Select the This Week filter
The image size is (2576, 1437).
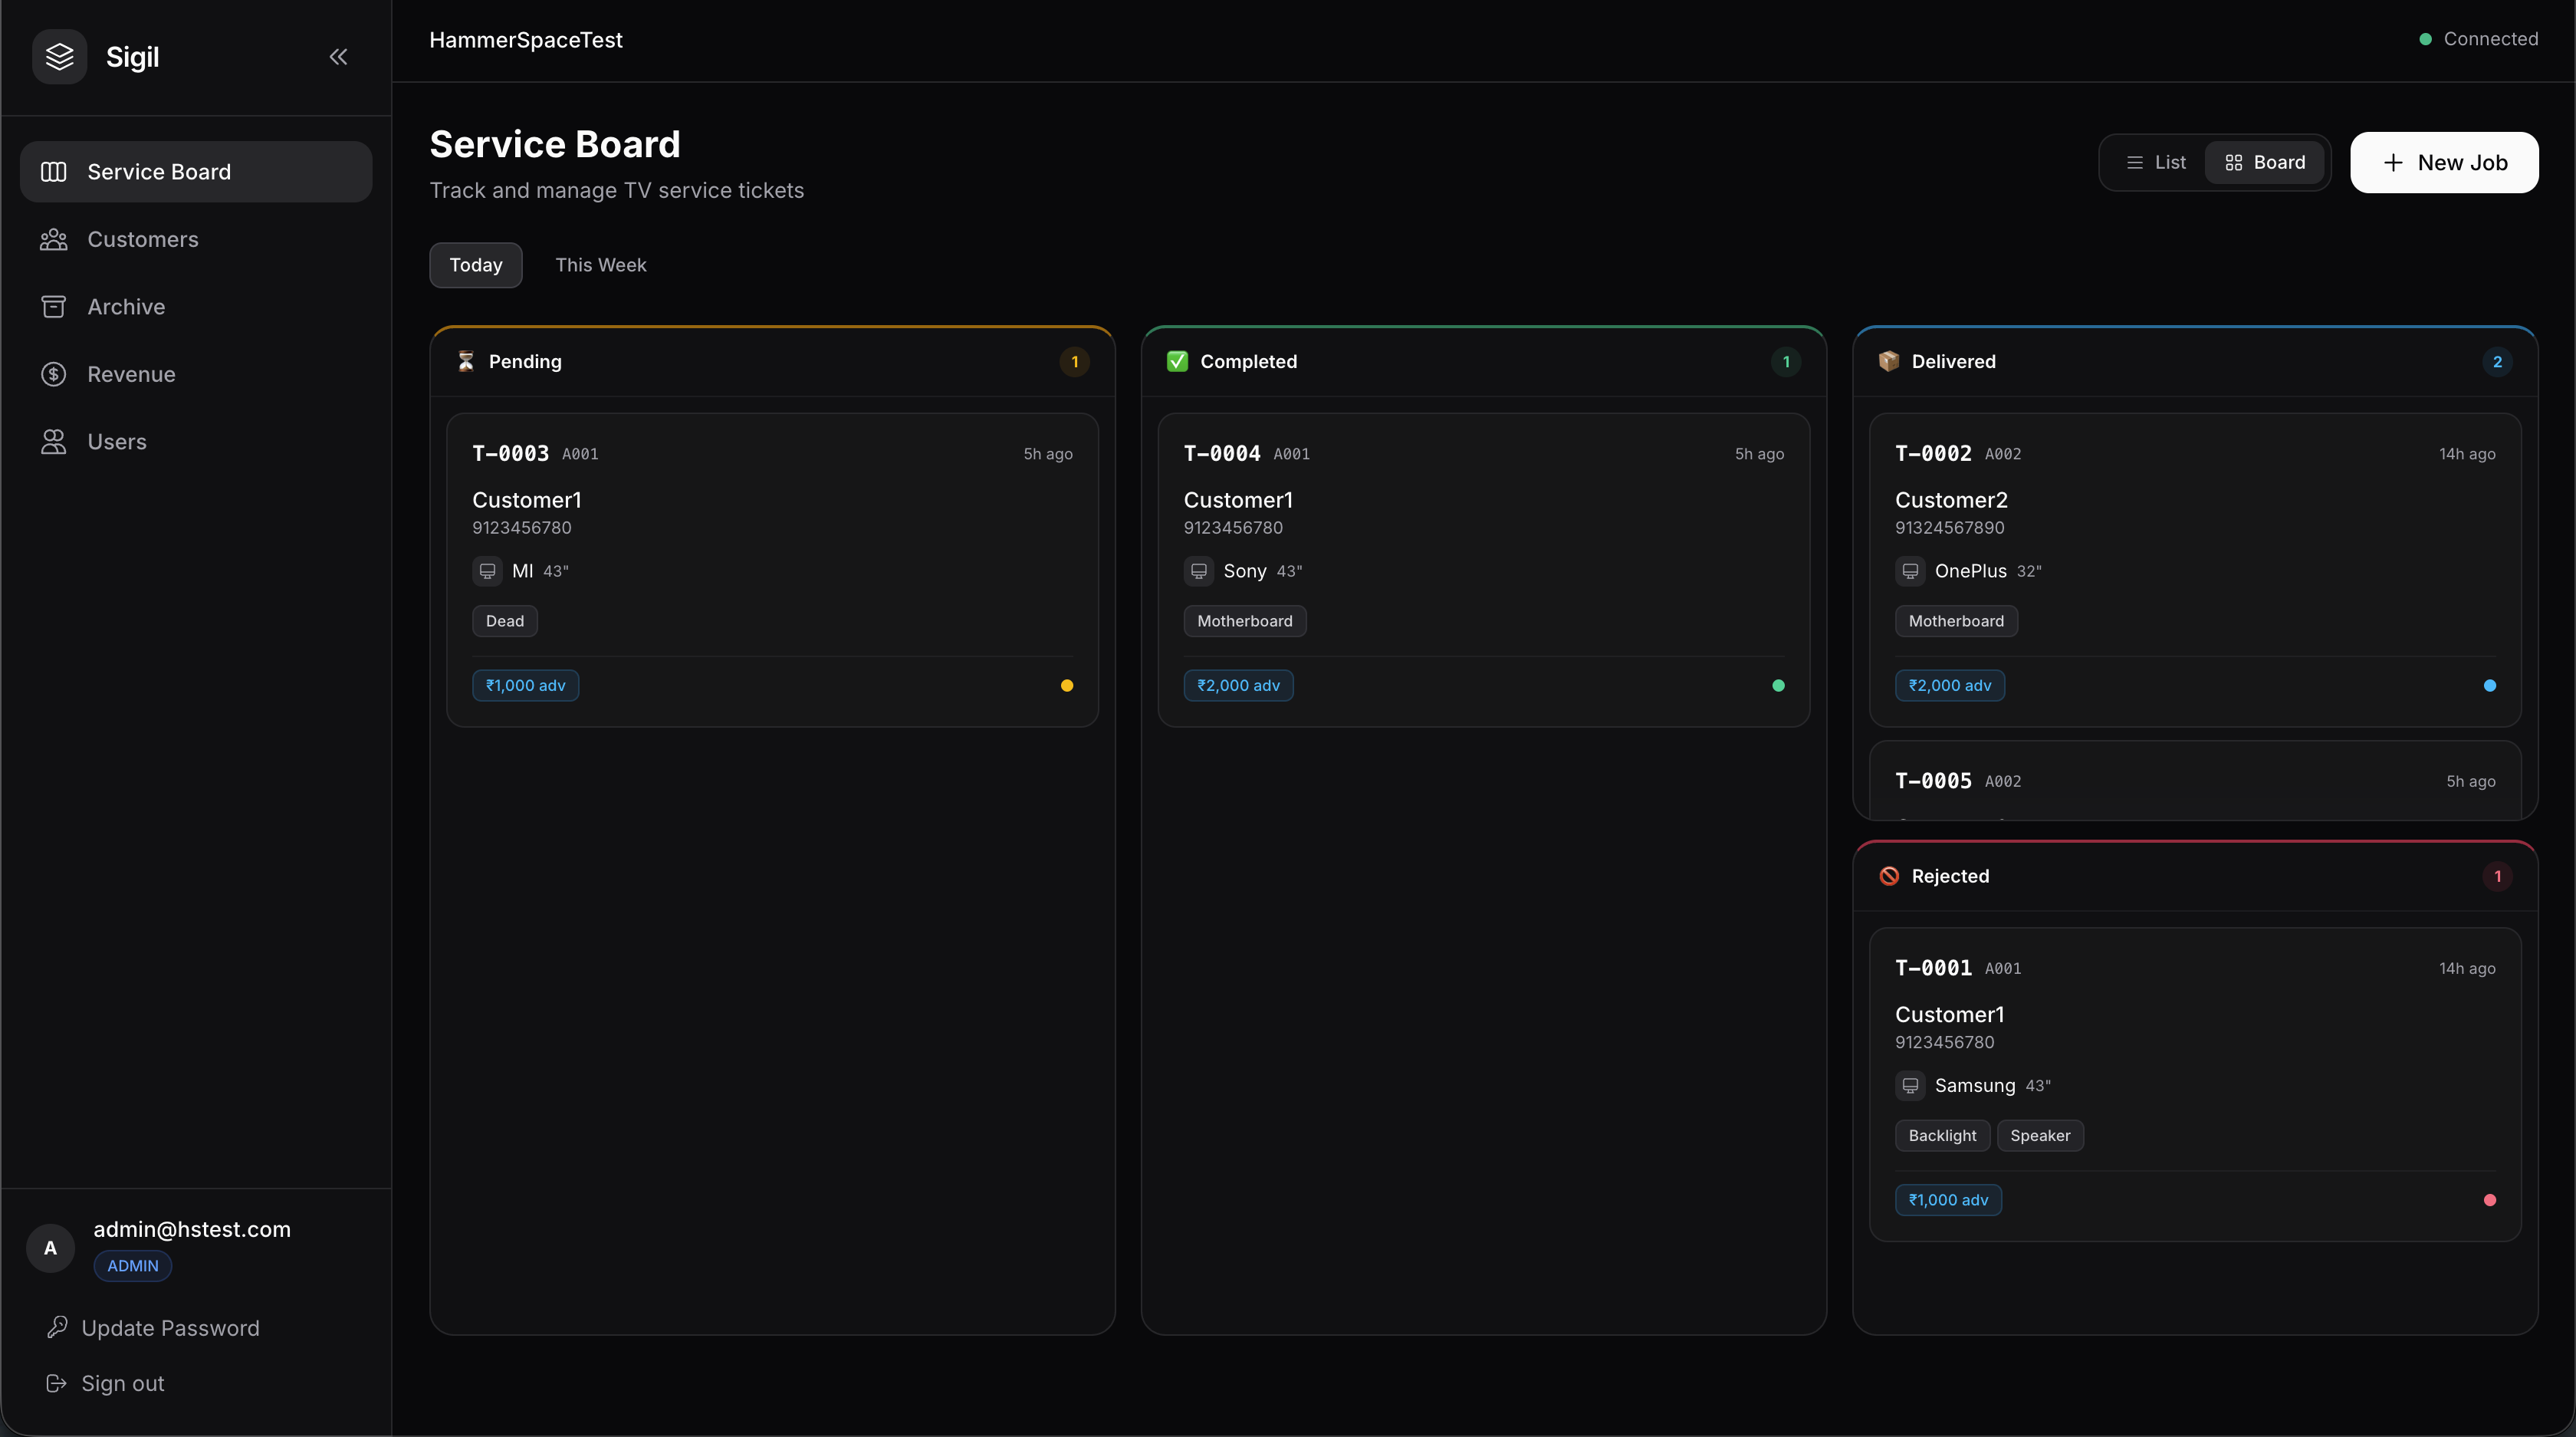click(x=601, y=265)
